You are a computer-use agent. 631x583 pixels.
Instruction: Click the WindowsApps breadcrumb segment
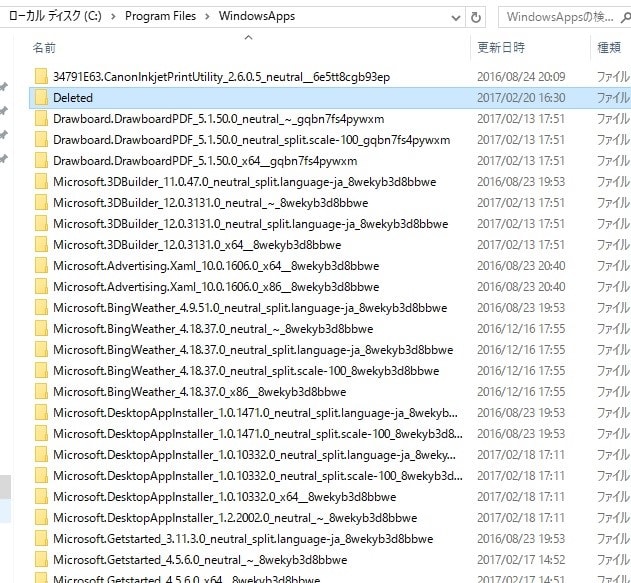pos(257,16)
